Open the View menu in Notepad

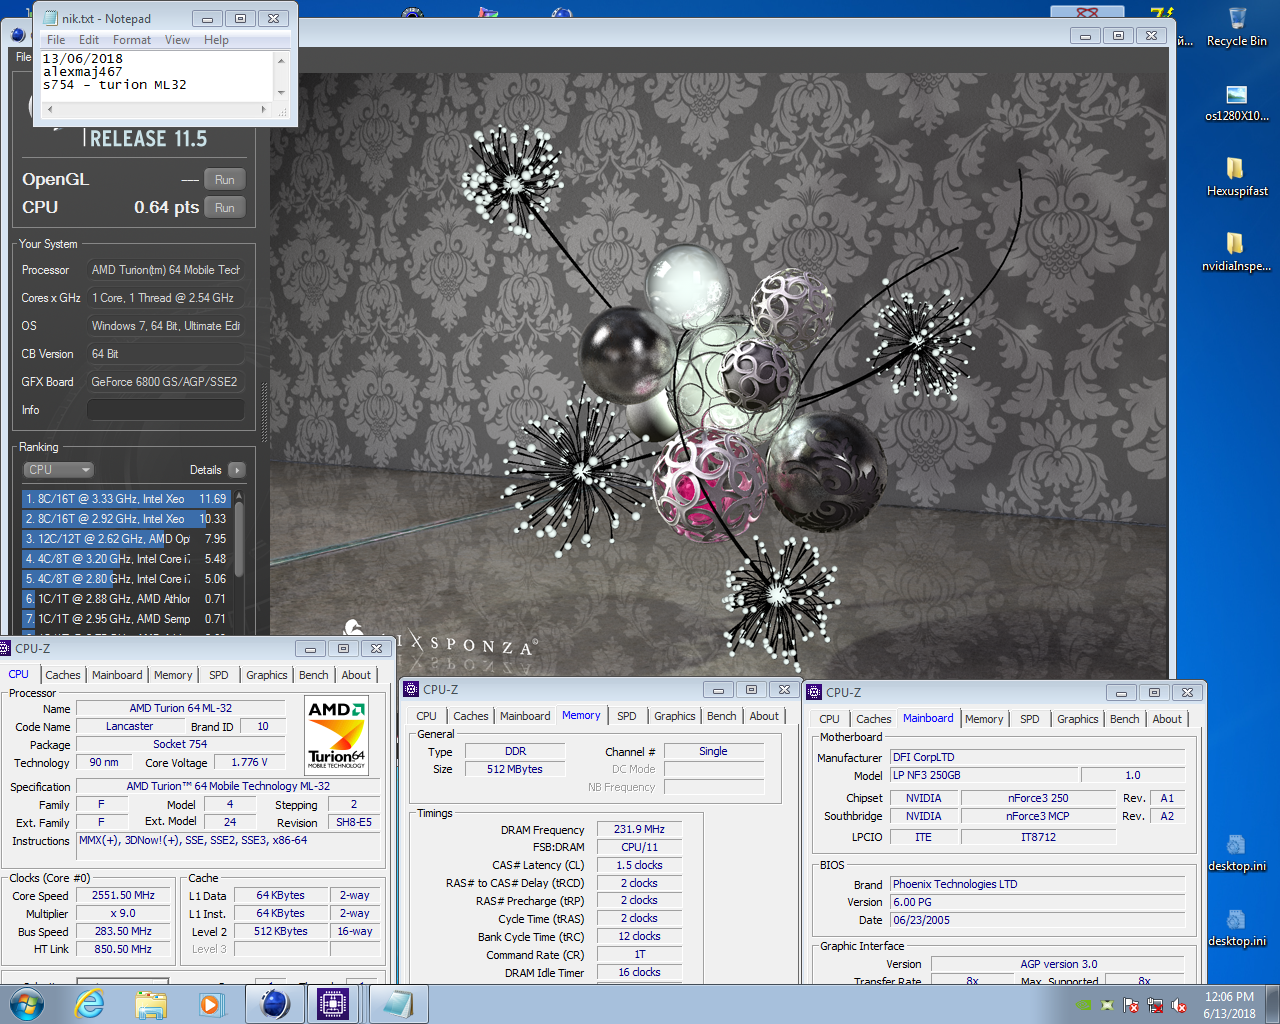pyautogui.click(x=177, y=40)
